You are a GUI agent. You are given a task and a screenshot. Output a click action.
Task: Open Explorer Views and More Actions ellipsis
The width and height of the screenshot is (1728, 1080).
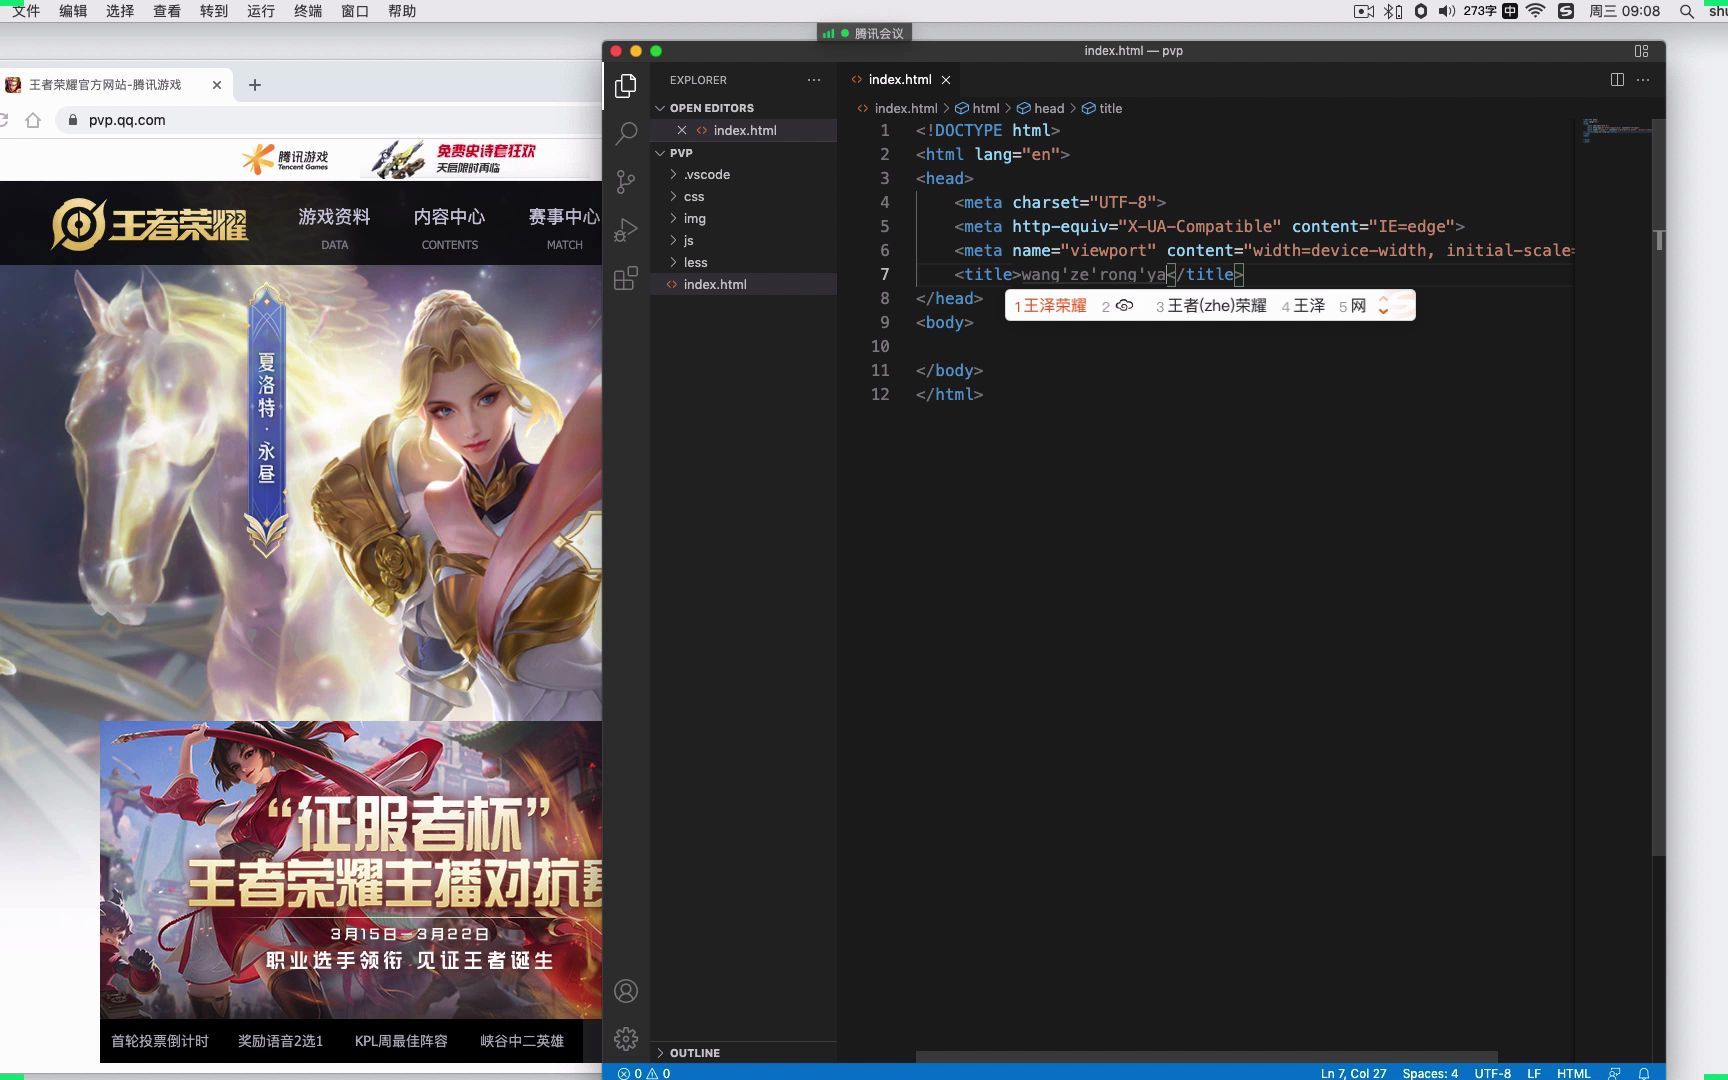(x=814, y=80)
